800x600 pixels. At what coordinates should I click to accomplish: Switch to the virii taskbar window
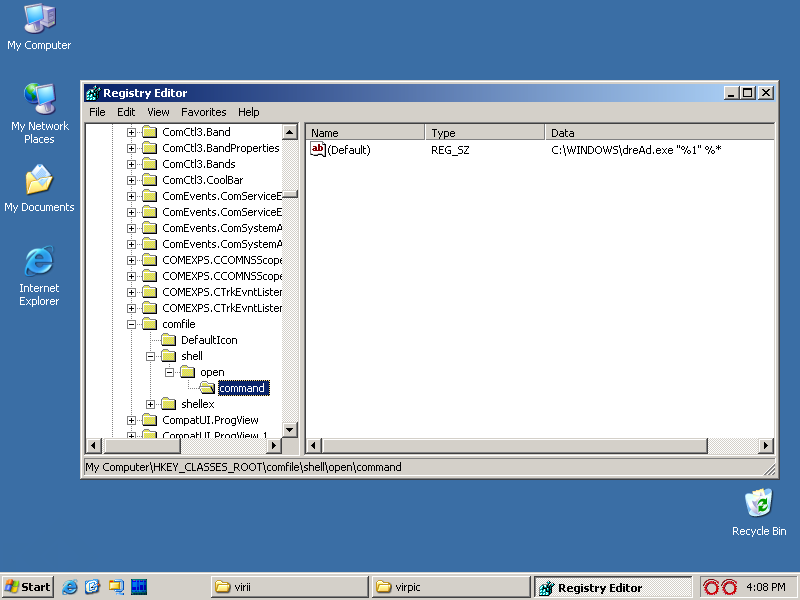pos(289,587)
